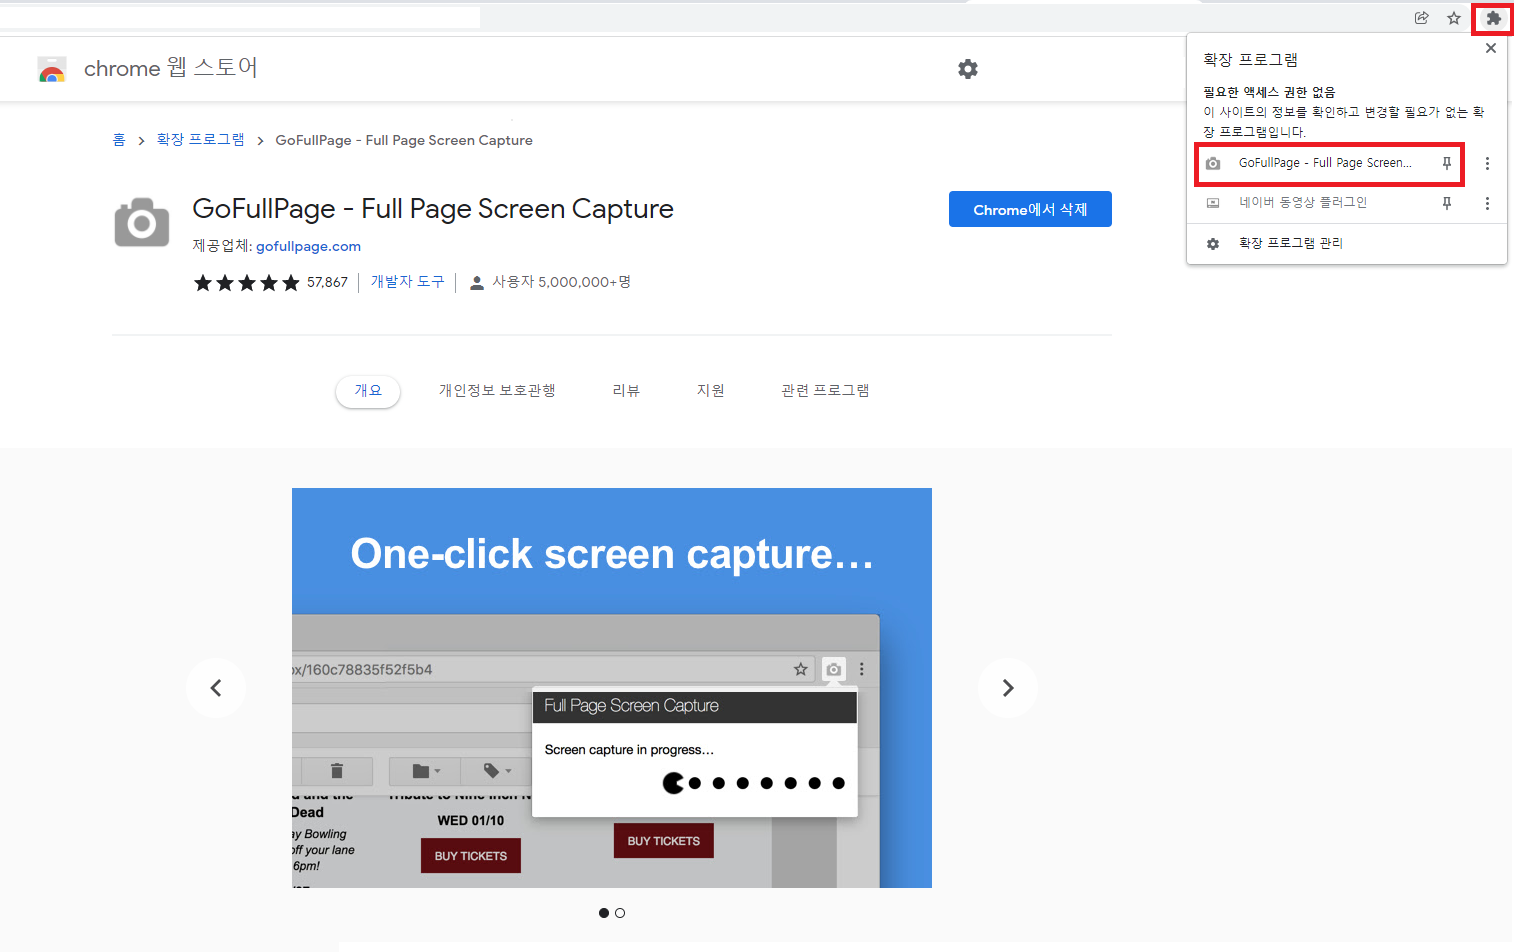Go to 홈 breadcrumb link
The height and width of the screenshot is (952, 1514).
click(x=119, y=140)
